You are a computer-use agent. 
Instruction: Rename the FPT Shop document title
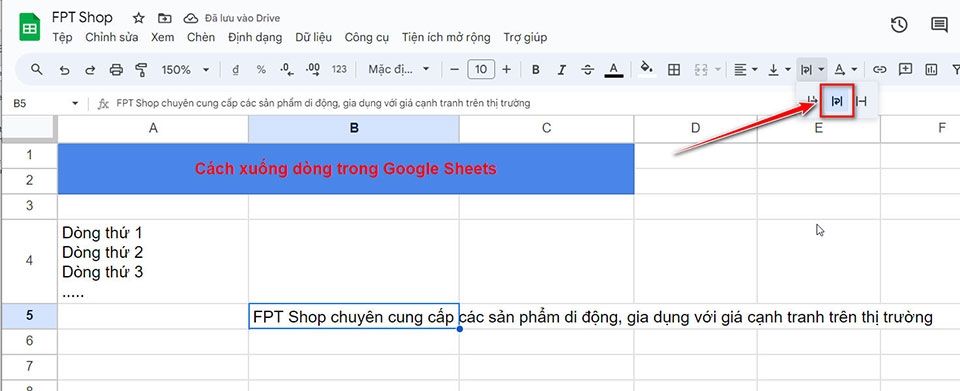[82, 17]
